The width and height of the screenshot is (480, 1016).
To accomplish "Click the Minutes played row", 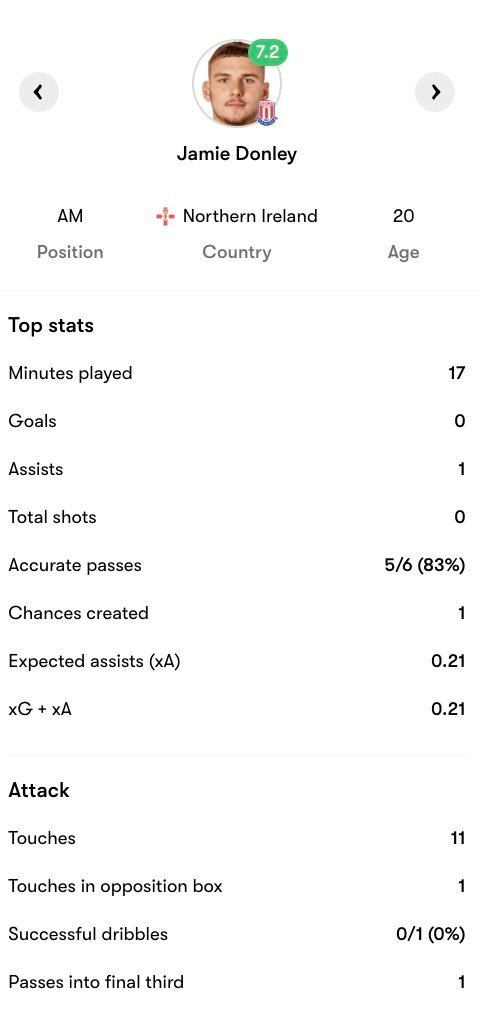I will click(236, 373).
